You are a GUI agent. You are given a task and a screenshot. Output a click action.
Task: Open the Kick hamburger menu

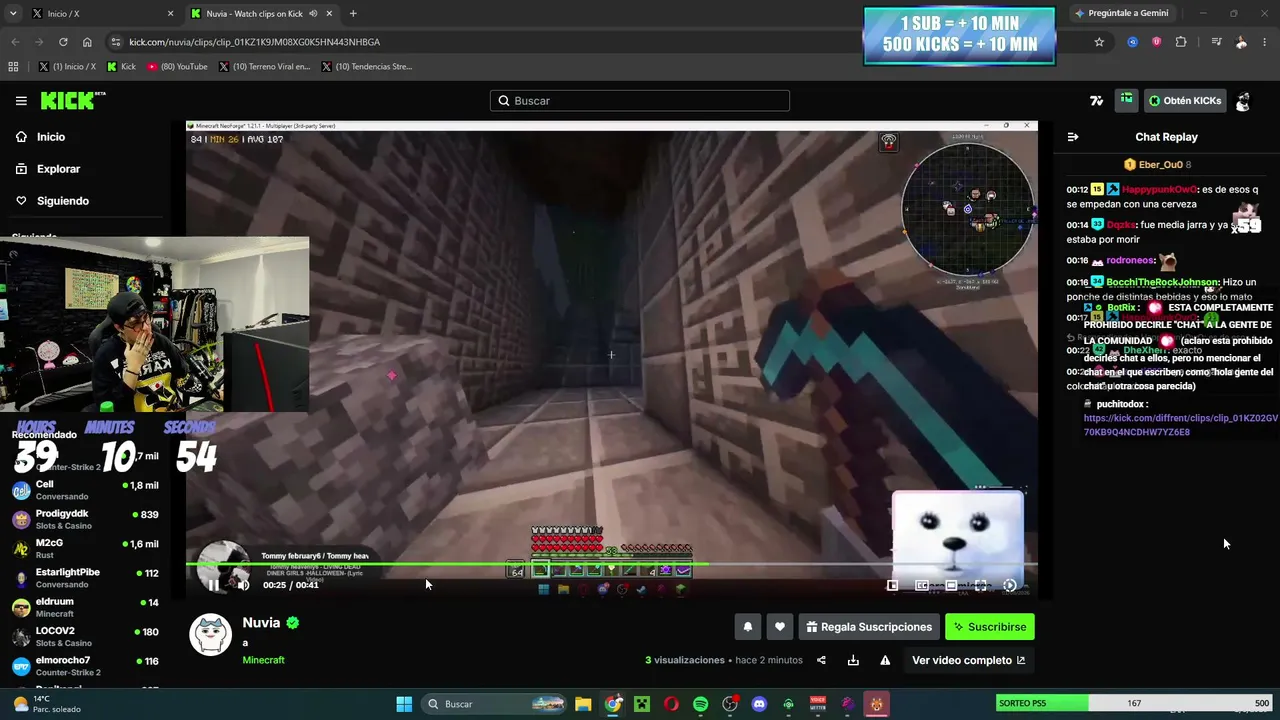pos(21,101)
